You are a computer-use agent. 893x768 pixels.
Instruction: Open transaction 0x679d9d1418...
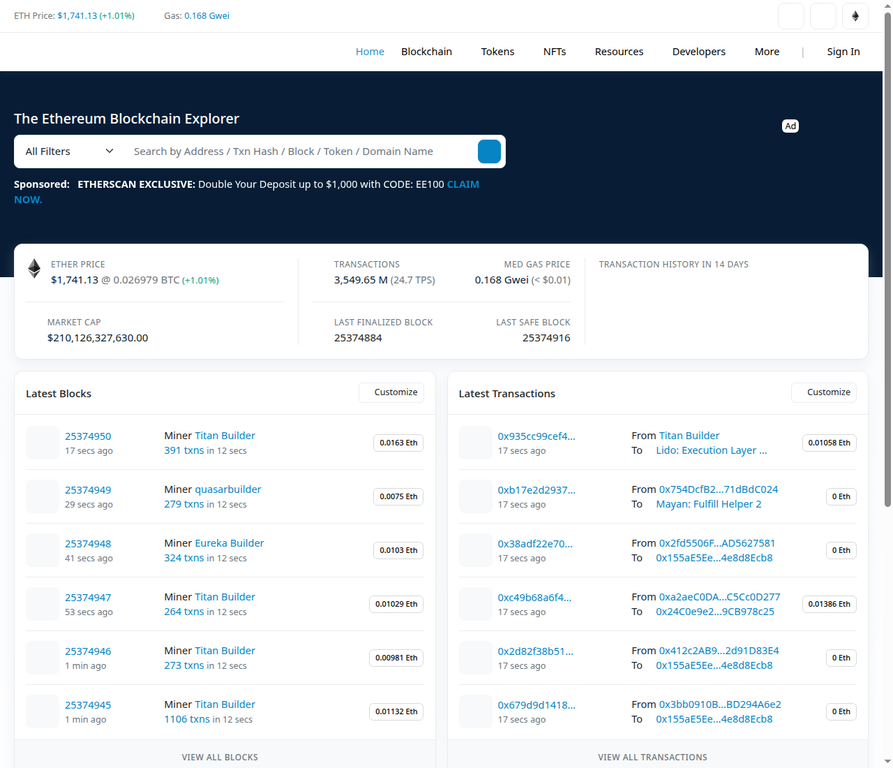536,705
